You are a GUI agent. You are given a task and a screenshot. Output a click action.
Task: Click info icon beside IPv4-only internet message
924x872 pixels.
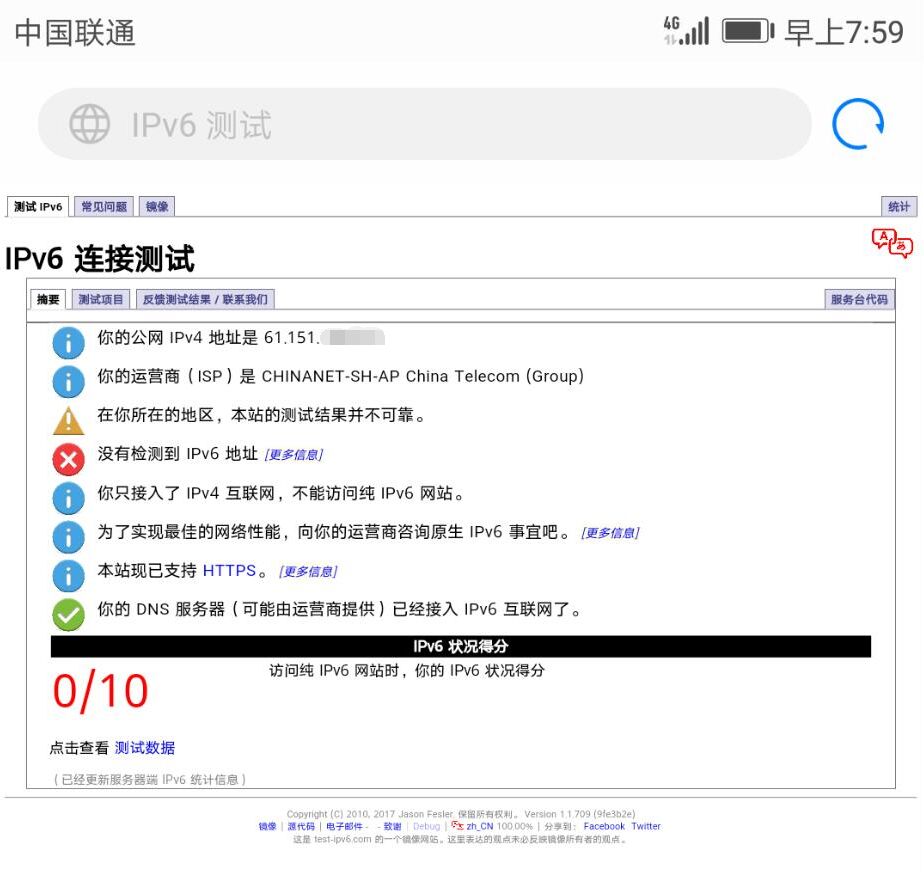[x=68, y=498]
